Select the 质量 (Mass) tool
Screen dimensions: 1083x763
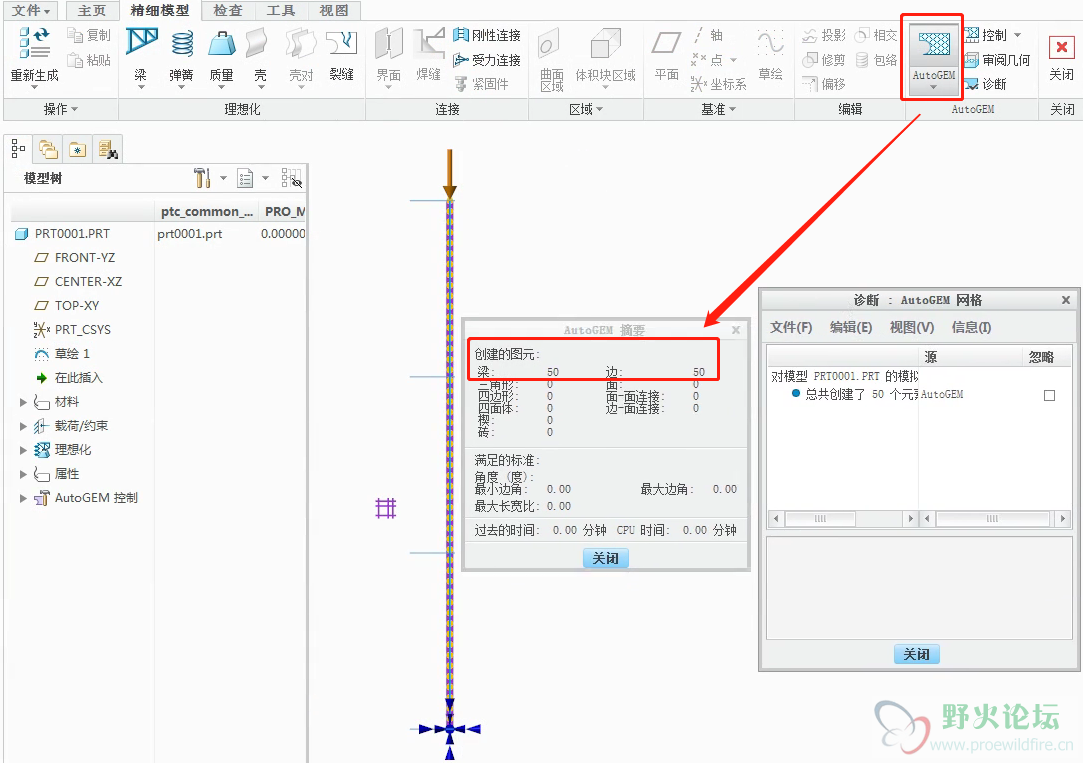[x=221, y=44]
